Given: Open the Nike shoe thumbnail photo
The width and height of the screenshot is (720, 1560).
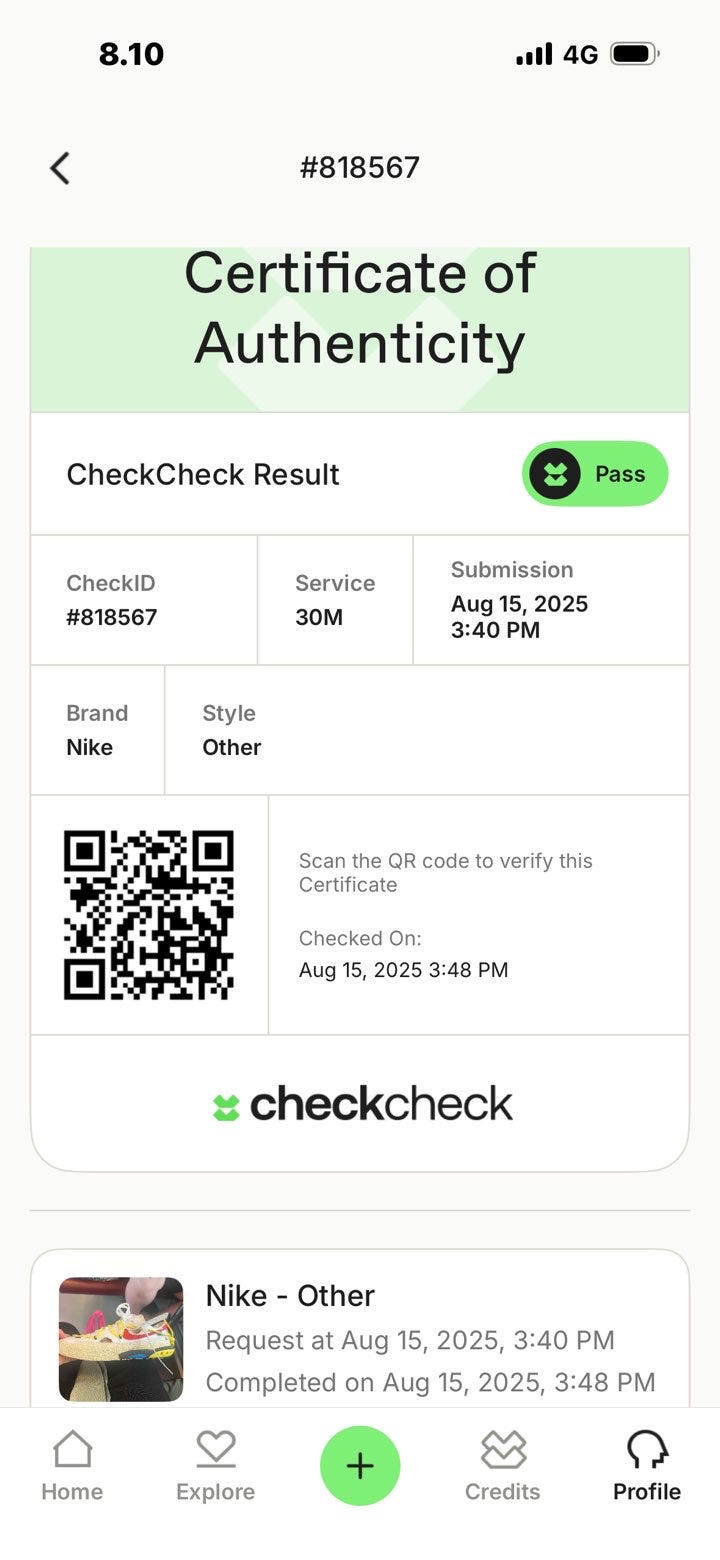Looking at the screenshot, I should tap(121, 1339).
